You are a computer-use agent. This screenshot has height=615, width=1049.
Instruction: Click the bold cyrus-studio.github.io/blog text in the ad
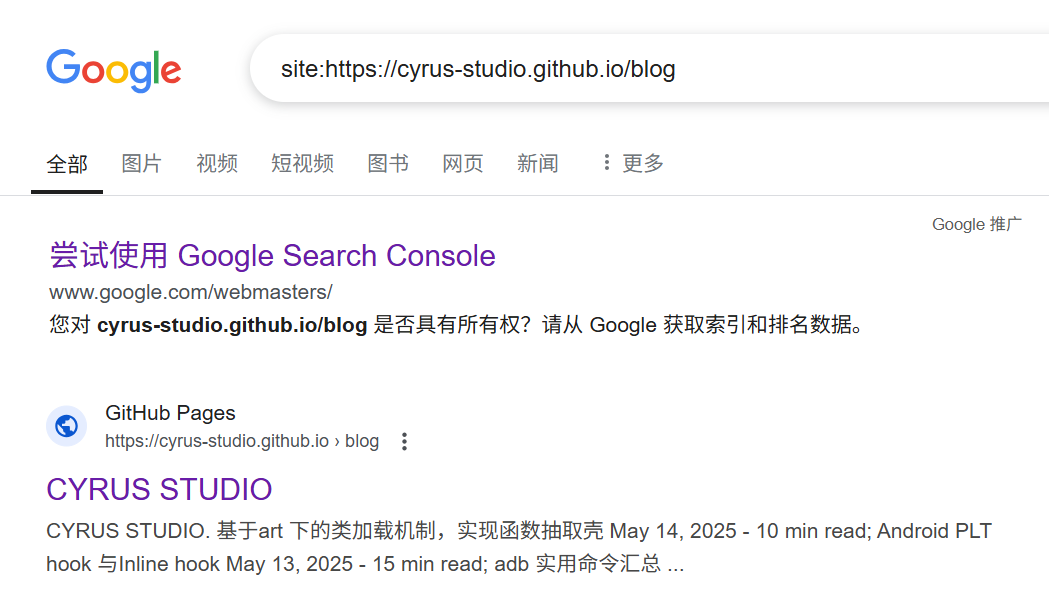pyautogui.click(x=232, y=325)
